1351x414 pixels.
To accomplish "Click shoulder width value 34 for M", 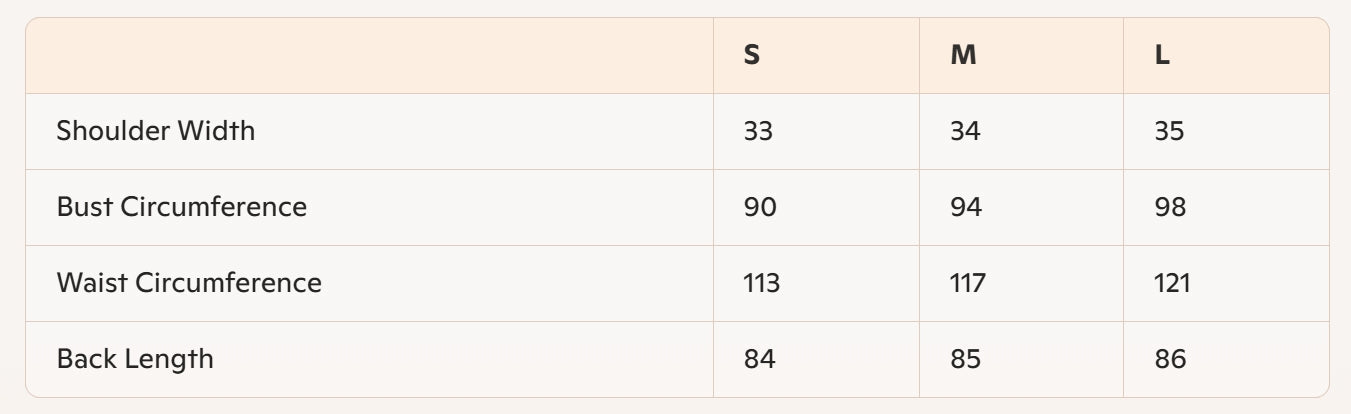I will (965, 131).
